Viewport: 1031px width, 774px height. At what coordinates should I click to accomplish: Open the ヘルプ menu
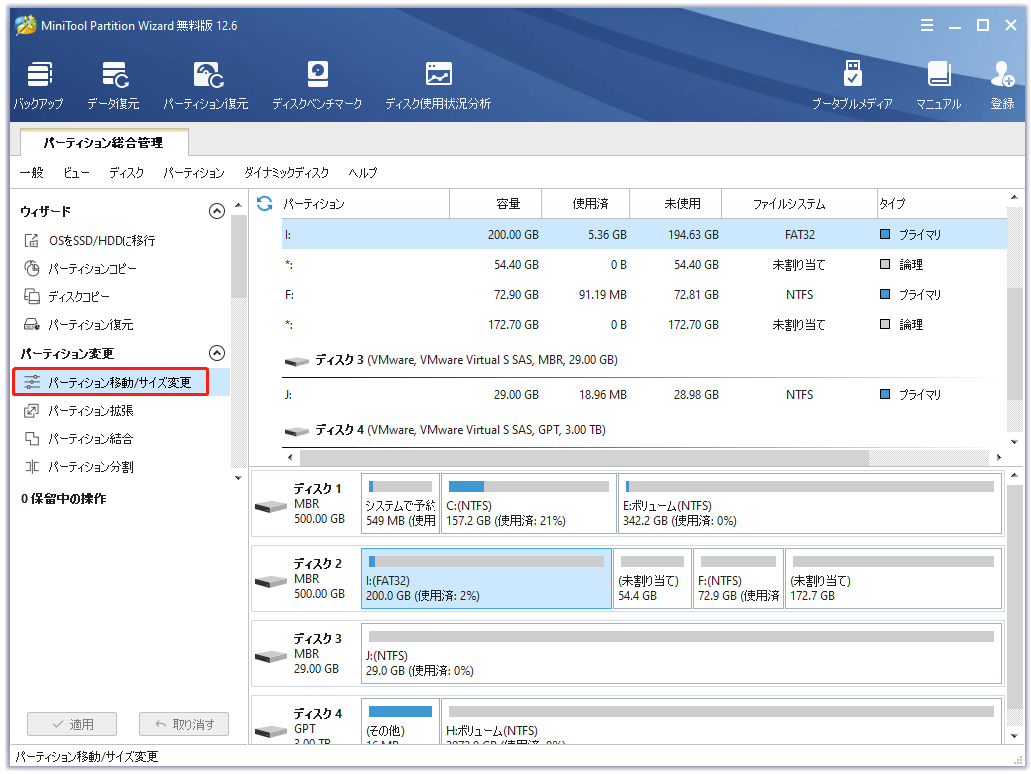pyautogui.click(x=363, y=173)
